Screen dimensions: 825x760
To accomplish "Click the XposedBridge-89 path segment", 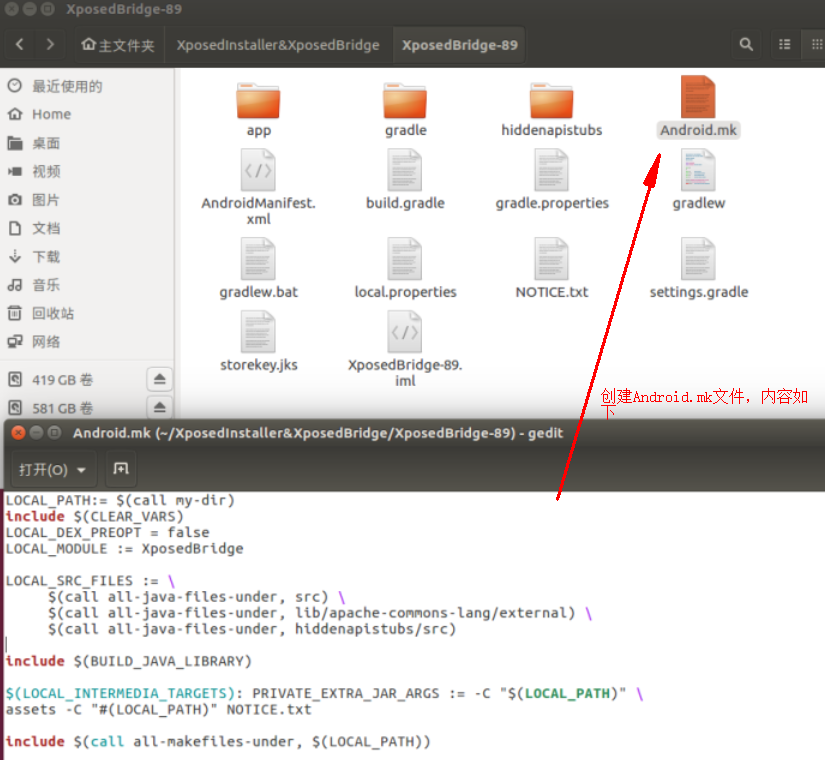I will tap(459, 45).
